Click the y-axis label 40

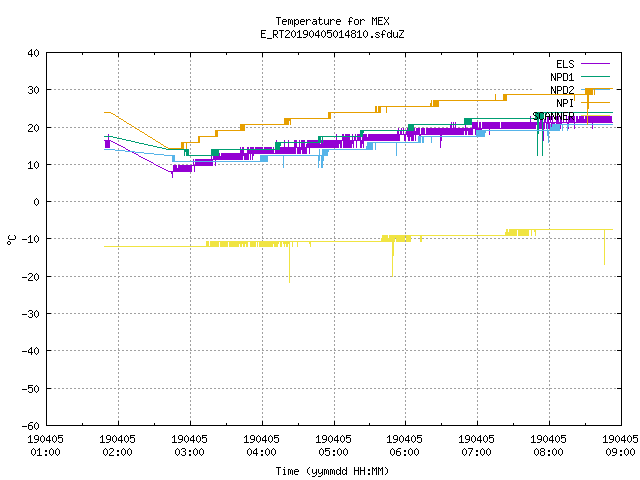coord(33,53)
